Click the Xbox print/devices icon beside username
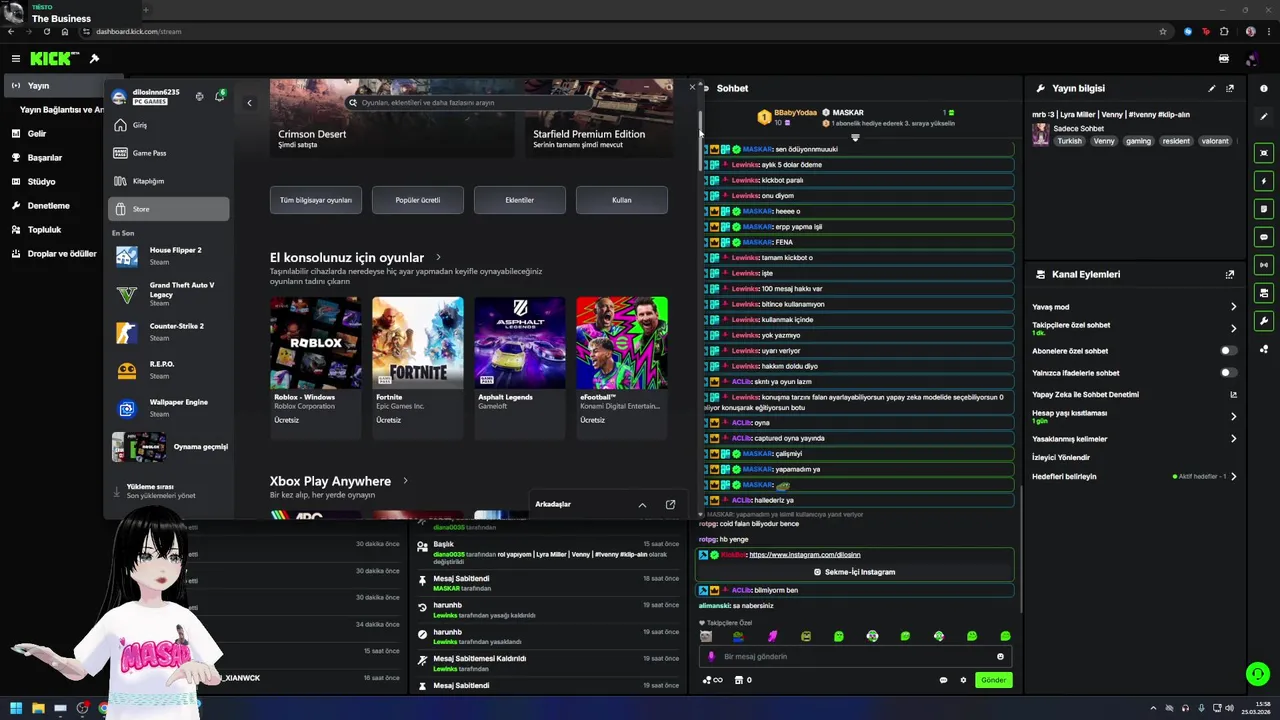Viewport: 1280px width, 720px height. pos(199,97)
